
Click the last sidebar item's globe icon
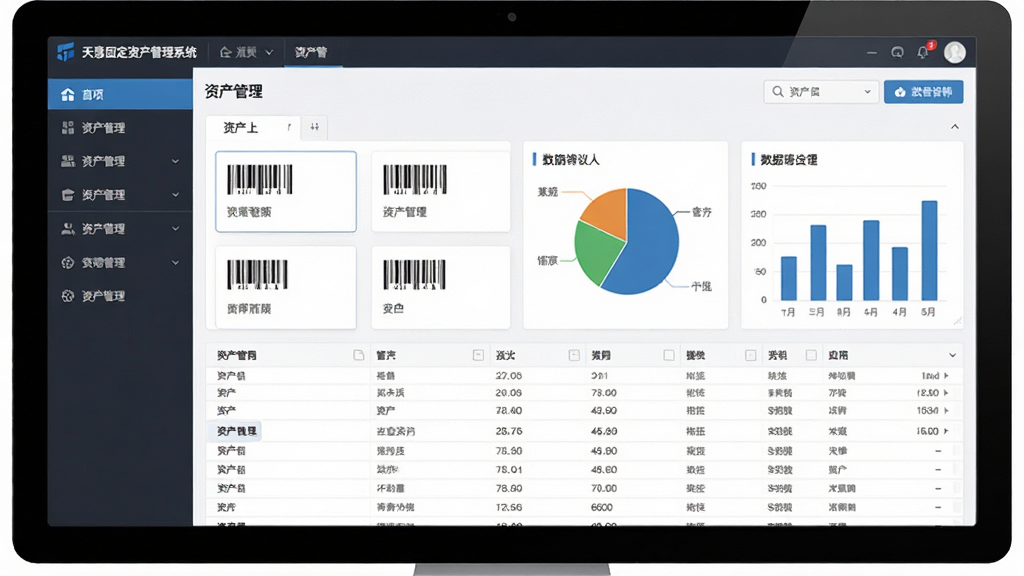point(67,296)
